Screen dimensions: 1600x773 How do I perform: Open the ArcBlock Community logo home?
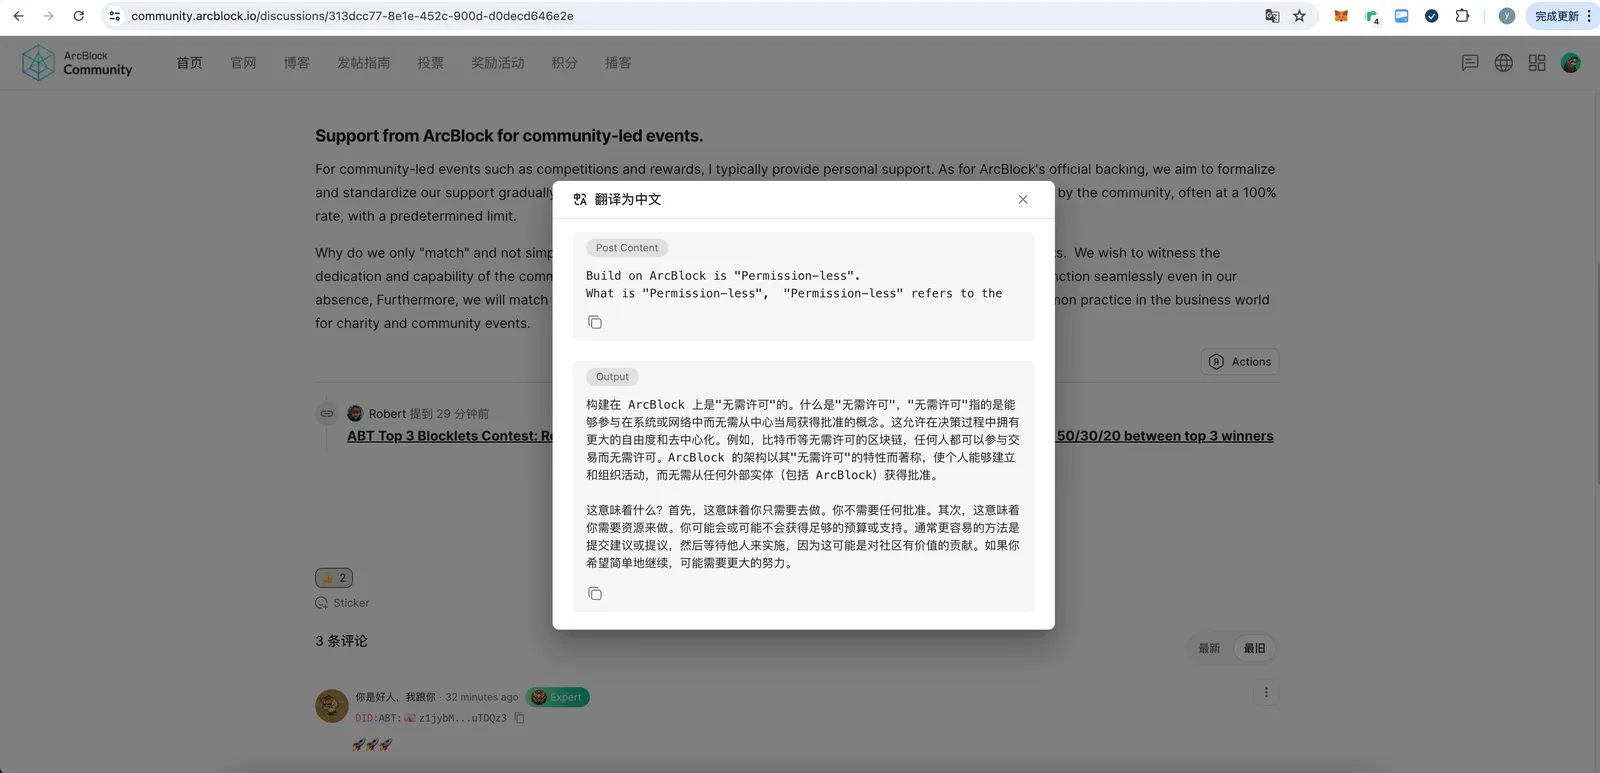[77, 63]
